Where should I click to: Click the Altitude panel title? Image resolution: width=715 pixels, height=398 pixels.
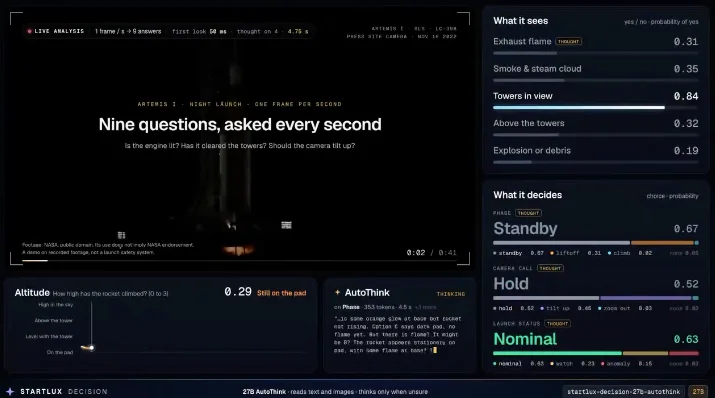point(32,293)
